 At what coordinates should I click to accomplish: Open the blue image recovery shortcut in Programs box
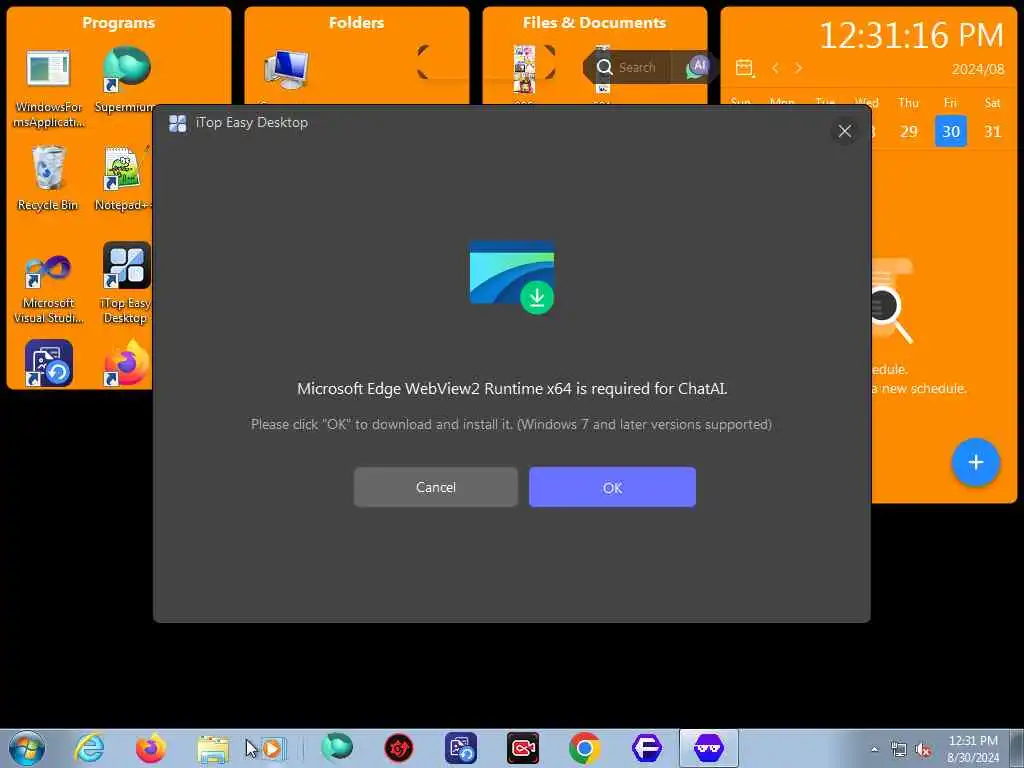click(48, 363)
